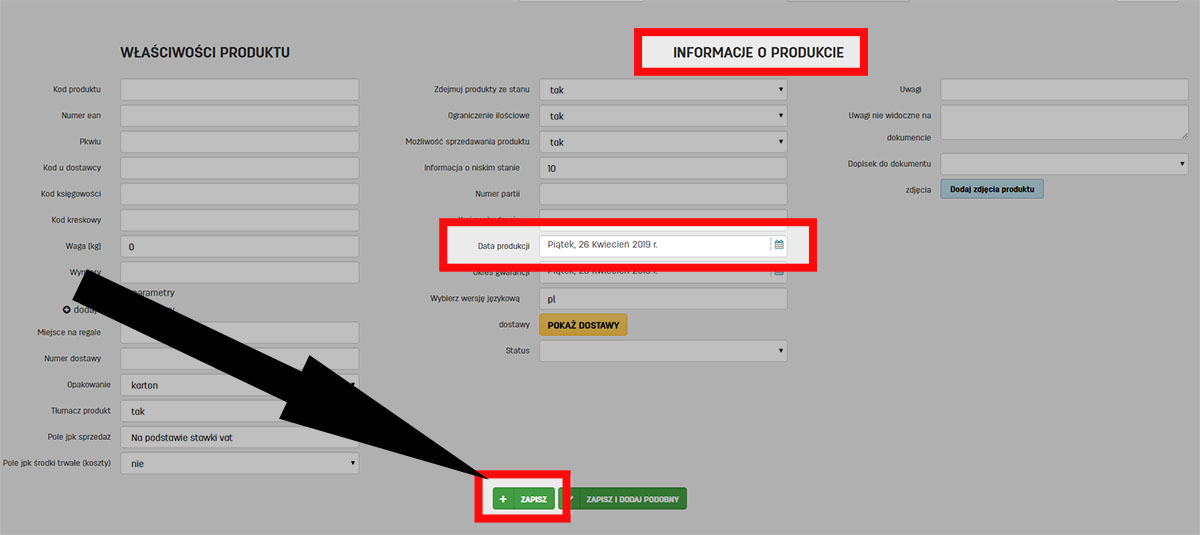Viewport: 1200px width, 535px height.
Task: Click the plus icon next to dodaj
Action: point(67,310)
